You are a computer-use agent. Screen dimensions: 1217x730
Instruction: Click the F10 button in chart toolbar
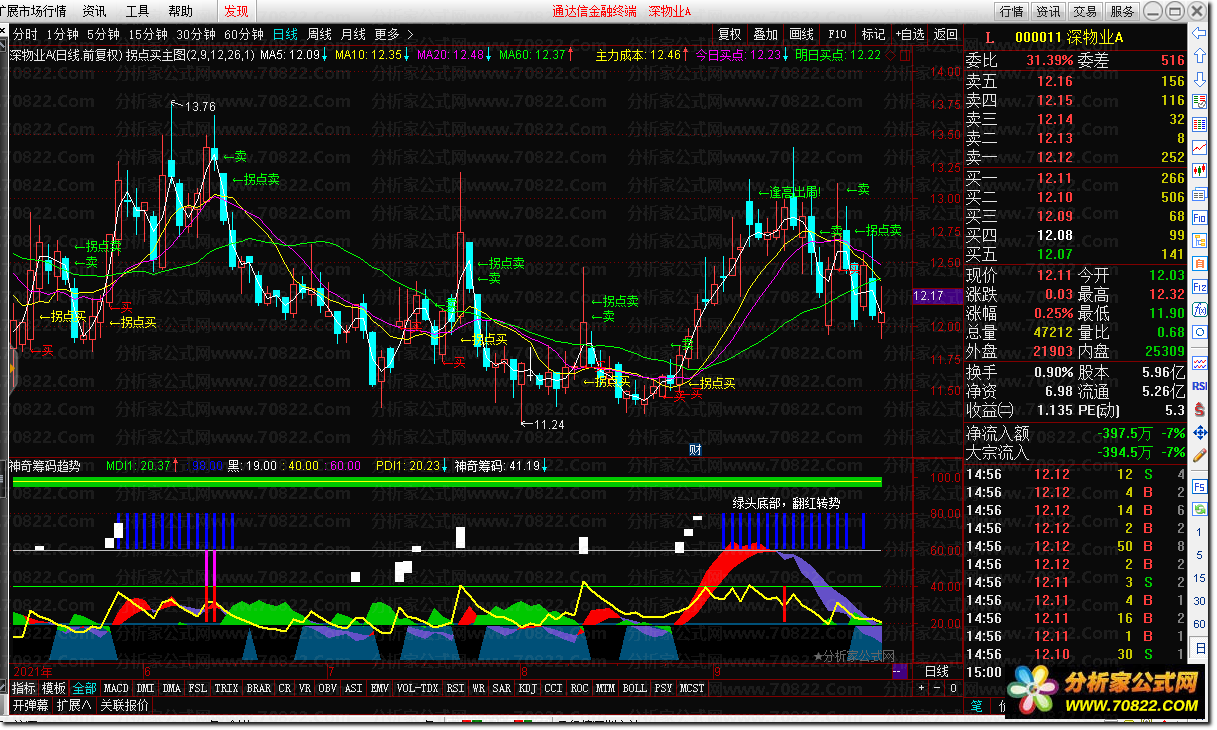coord(837,34)
